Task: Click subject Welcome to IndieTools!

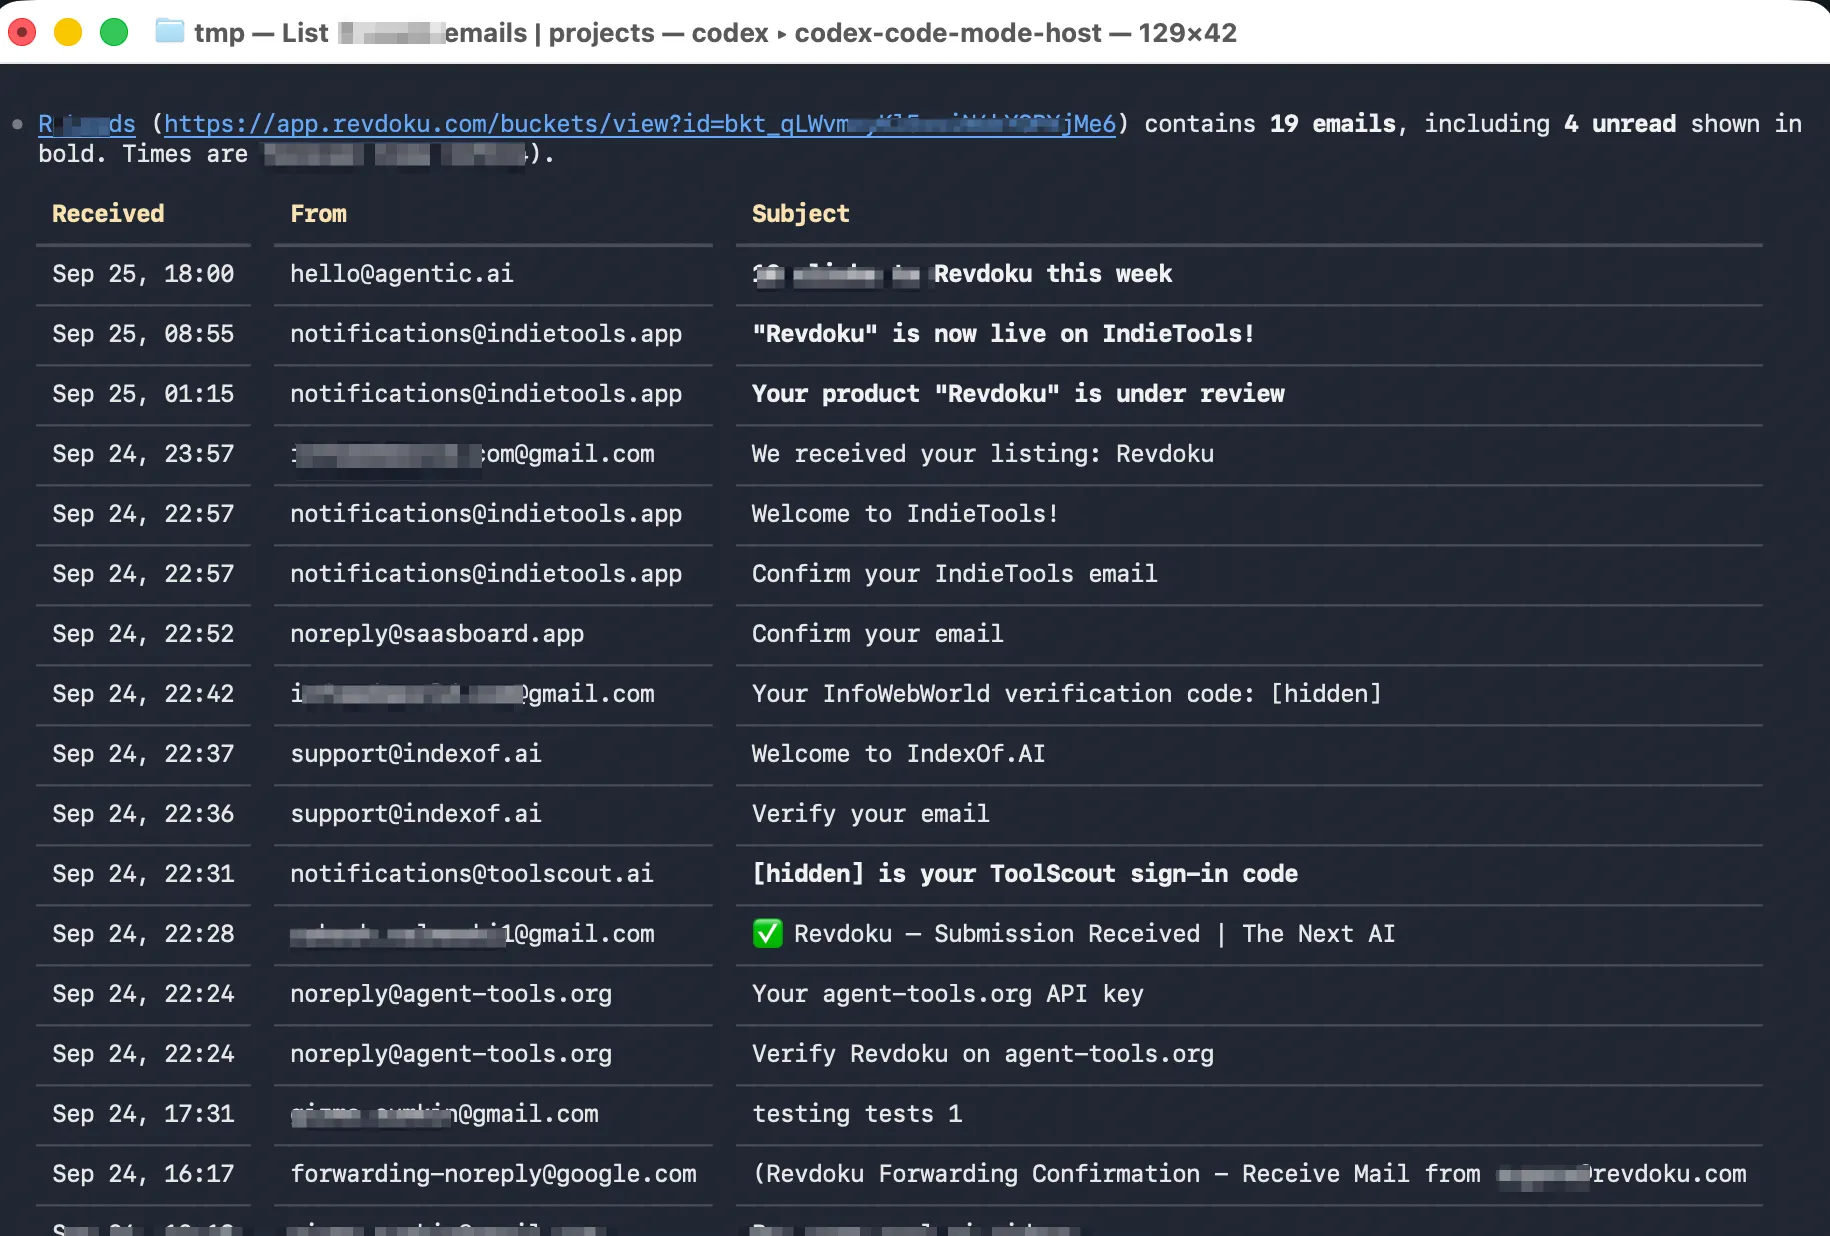Action: tap(905, 514)
